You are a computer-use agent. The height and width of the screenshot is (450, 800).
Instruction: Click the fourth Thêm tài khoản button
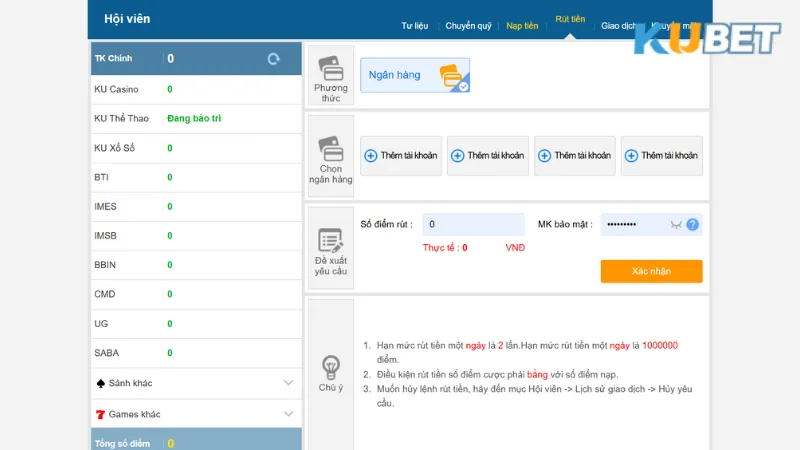(662, 156)
